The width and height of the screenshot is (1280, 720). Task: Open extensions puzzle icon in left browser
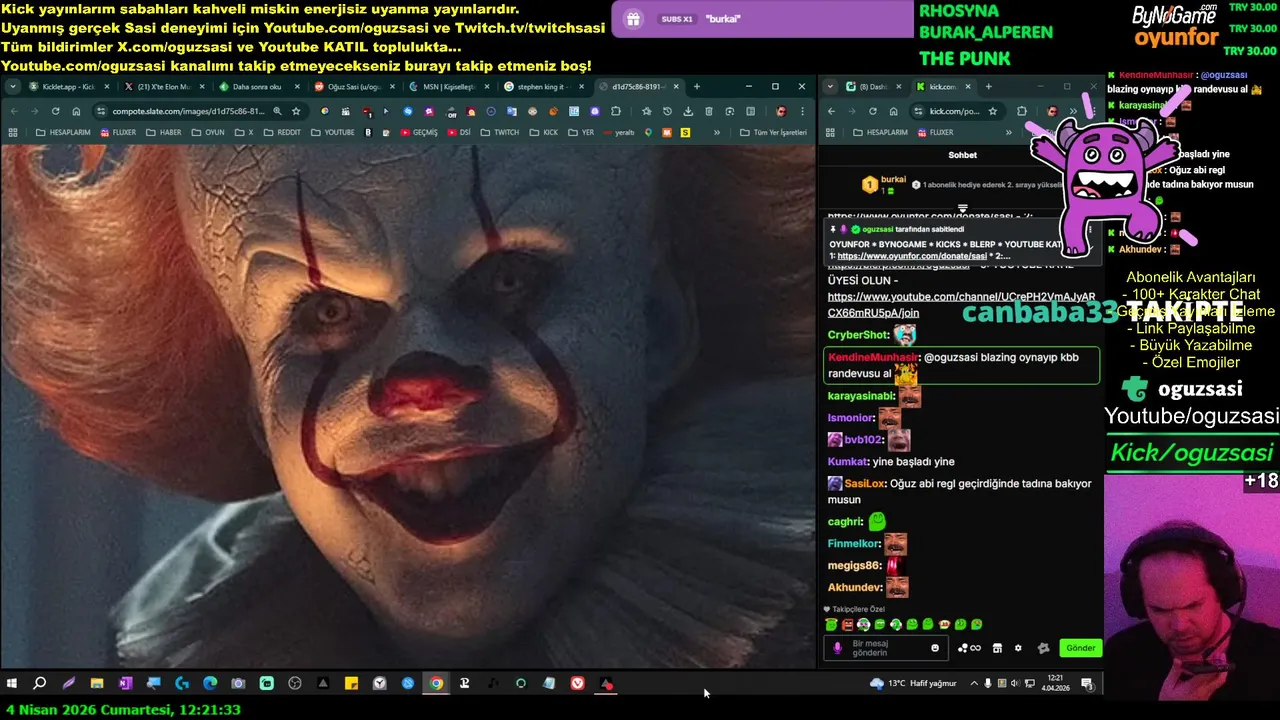coord(616,111)
